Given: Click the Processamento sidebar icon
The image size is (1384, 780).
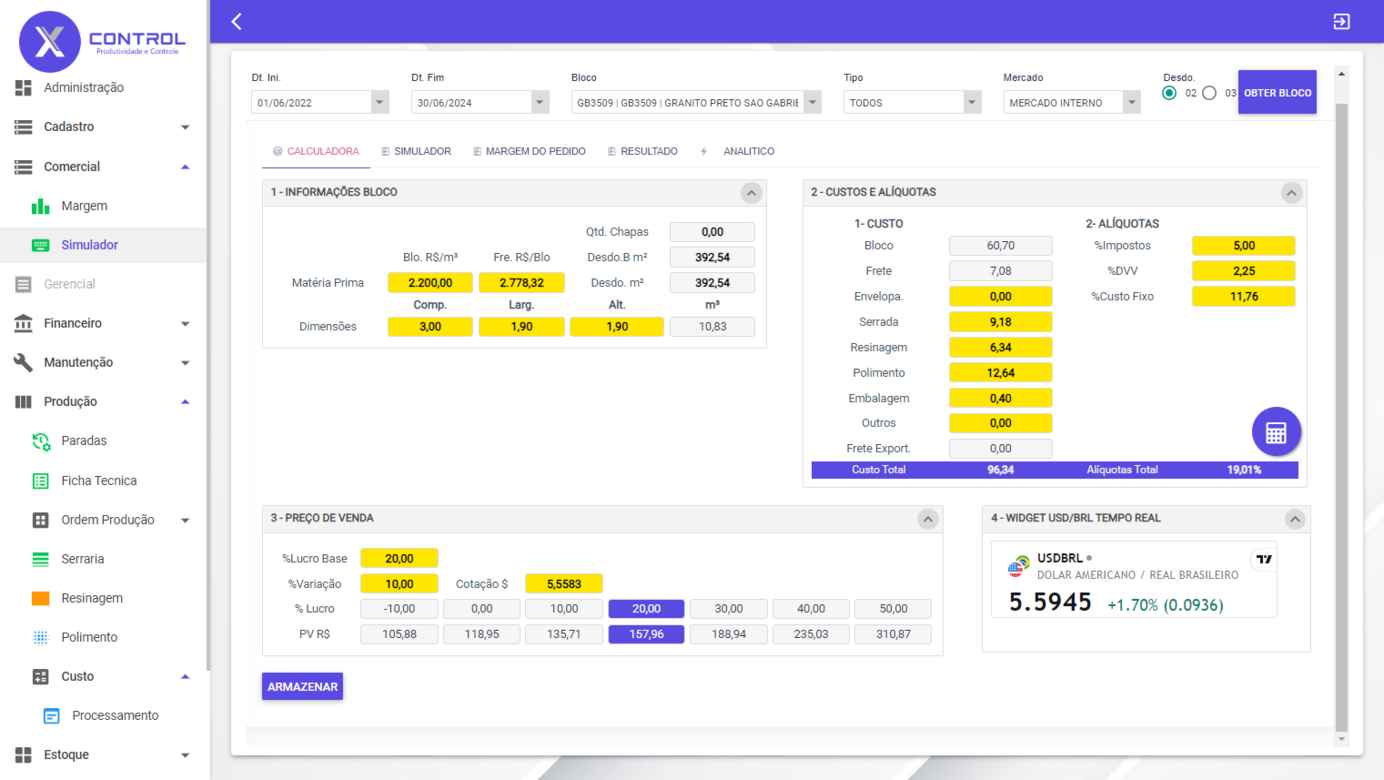Looking at the screenshot, I should click(51, 716).
